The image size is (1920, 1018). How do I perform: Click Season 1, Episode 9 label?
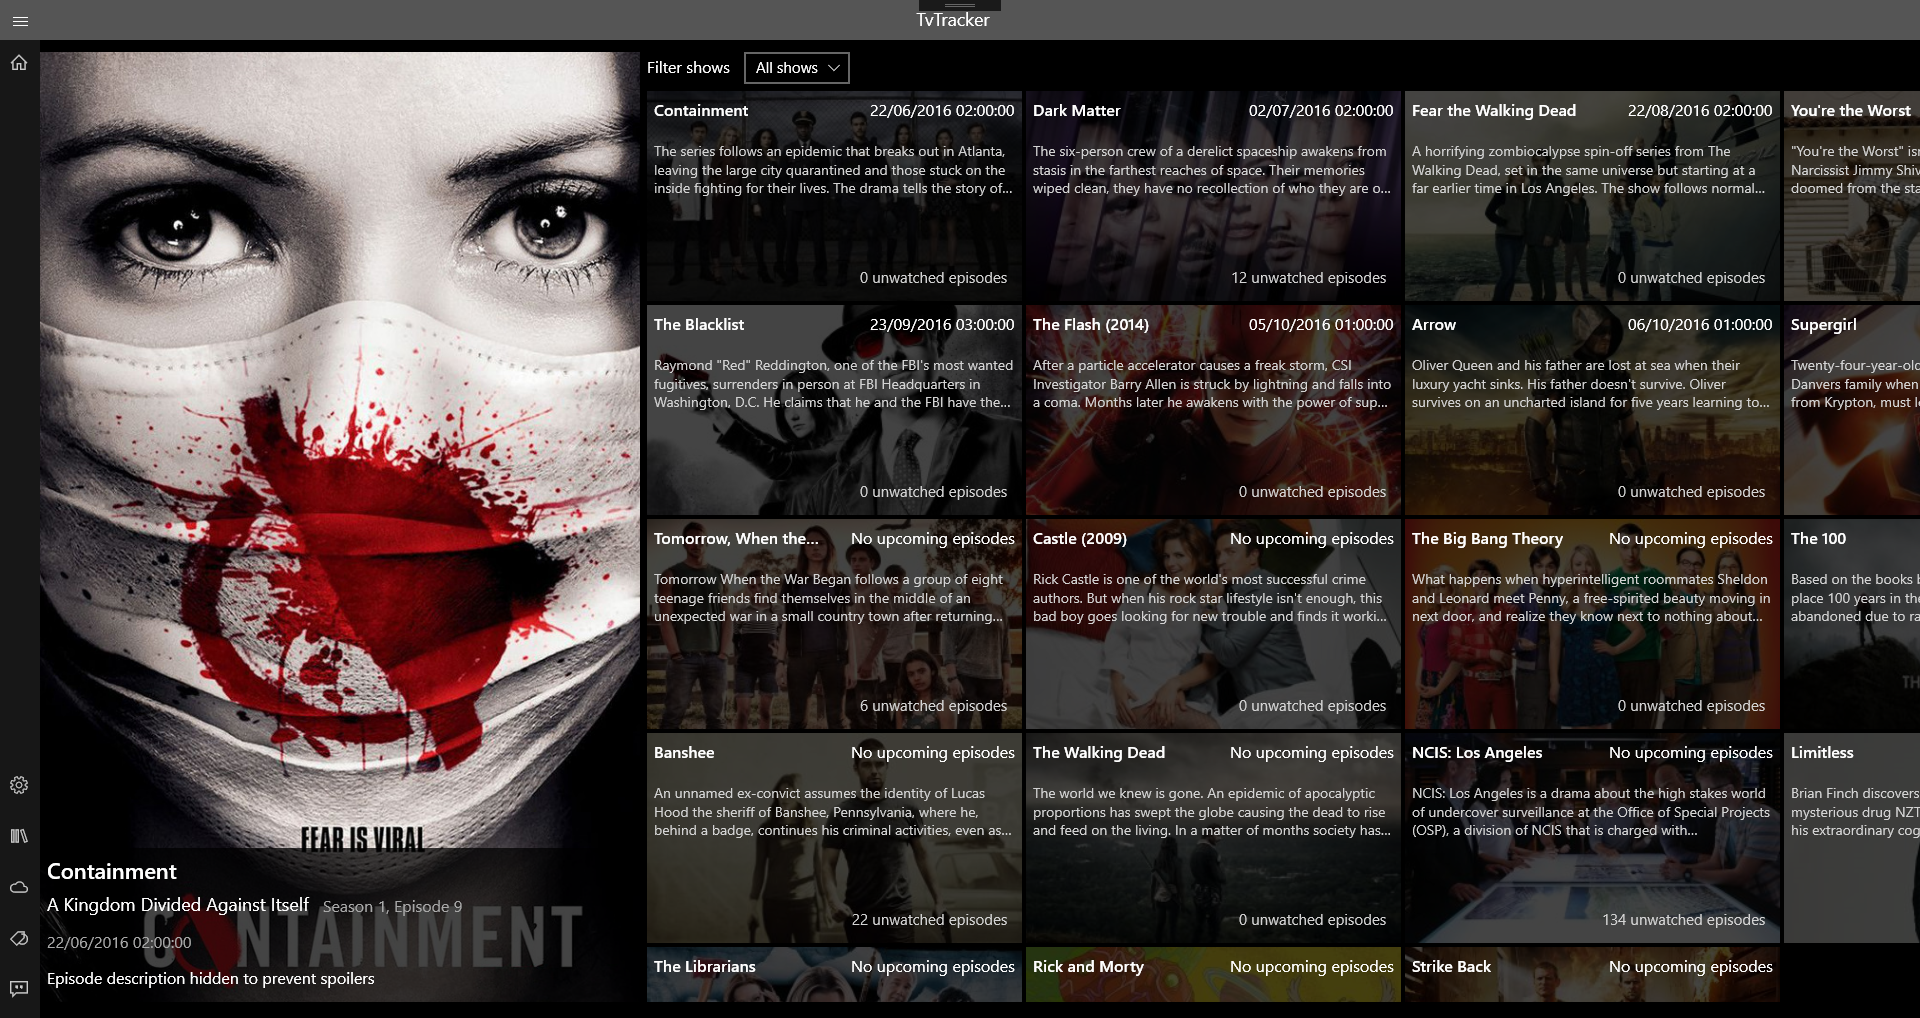tap(392, 907)
